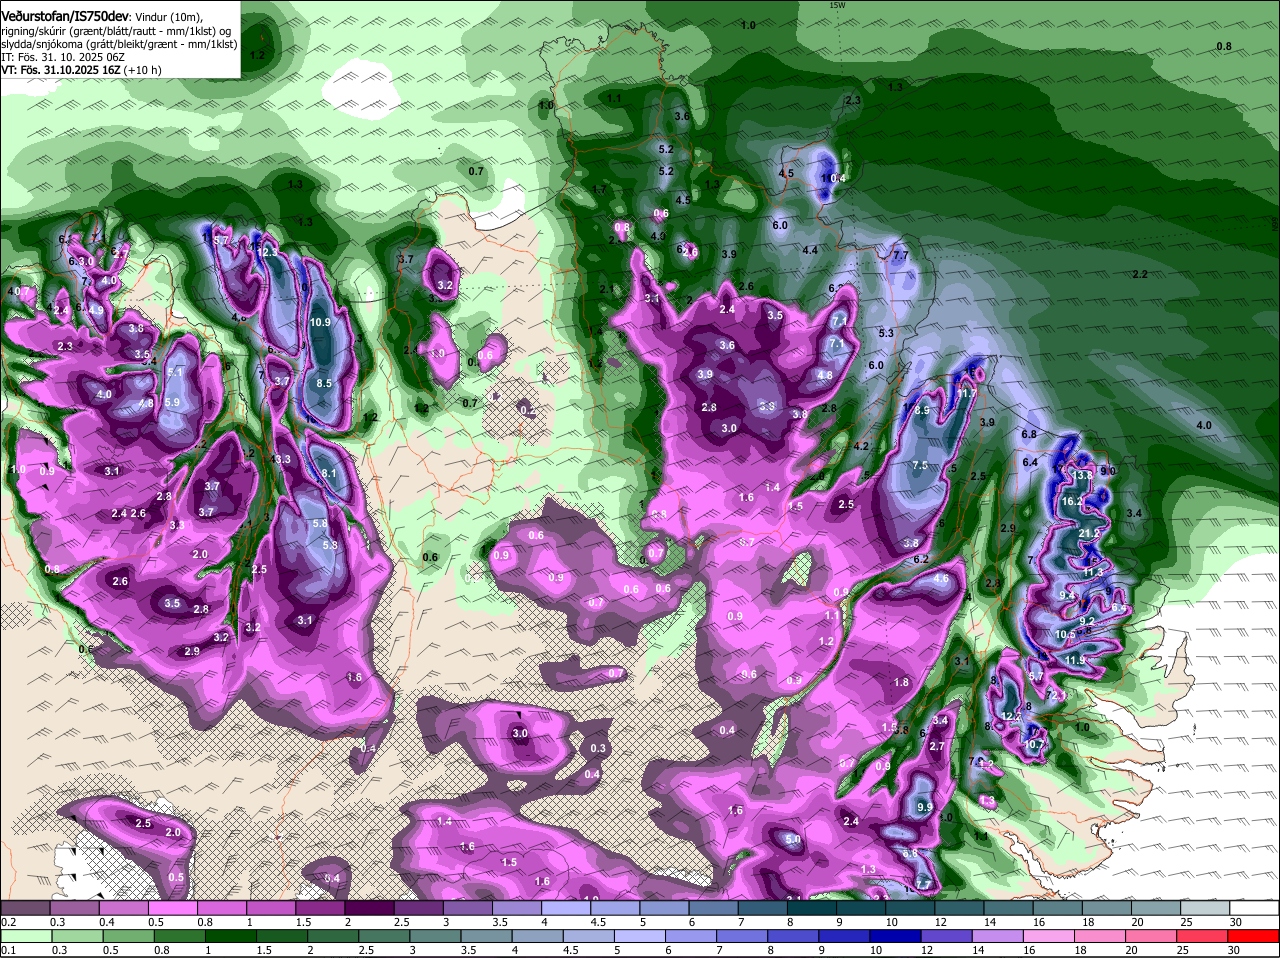Image resolution: width=1280 pixels, height=958 pixels.
Task: Select the pale grey 25 mm snow swatch
Action: 1204,906
